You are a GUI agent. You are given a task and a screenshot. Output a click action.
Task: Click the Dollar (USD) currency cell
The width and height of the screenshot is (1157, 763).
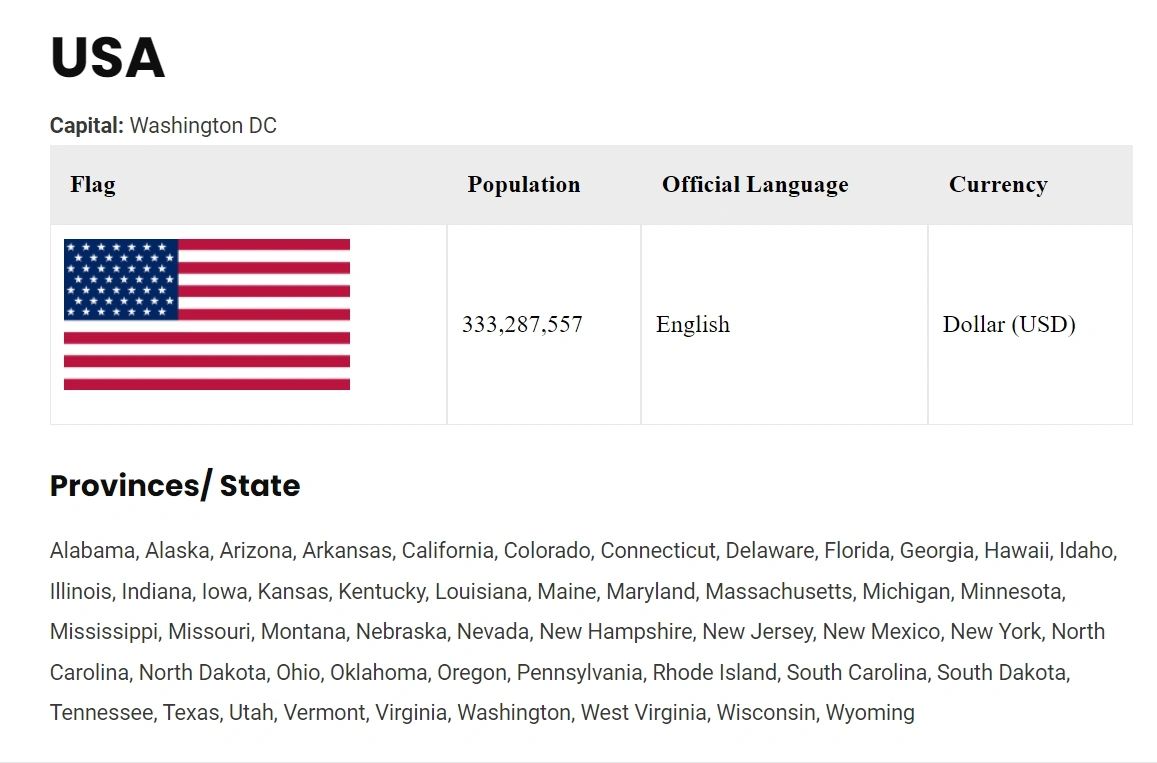click(1009, 324)
